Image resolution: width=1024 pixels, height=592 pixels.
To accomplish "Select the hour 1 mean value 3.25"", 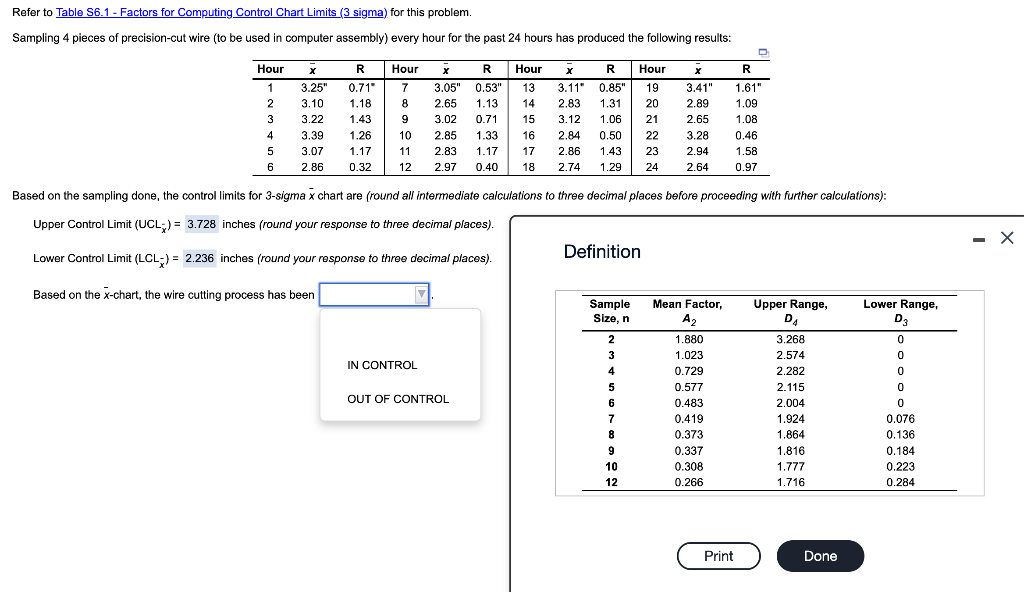I will click(x=314, y=88).
